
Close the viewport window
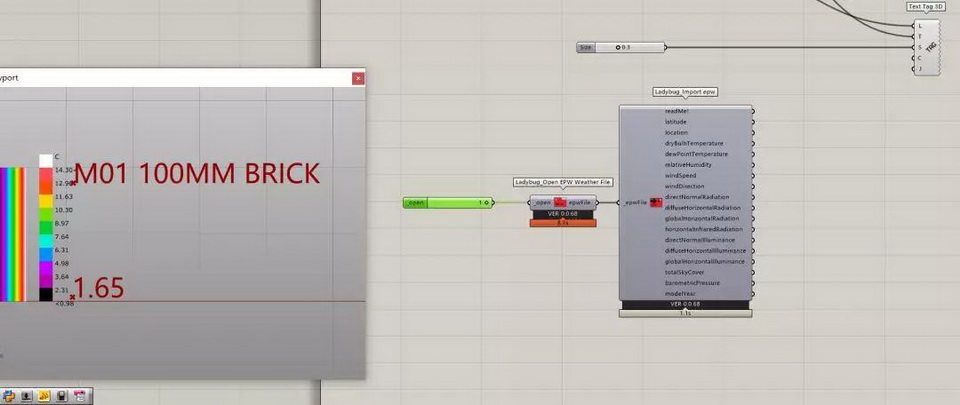pos(357,77)
